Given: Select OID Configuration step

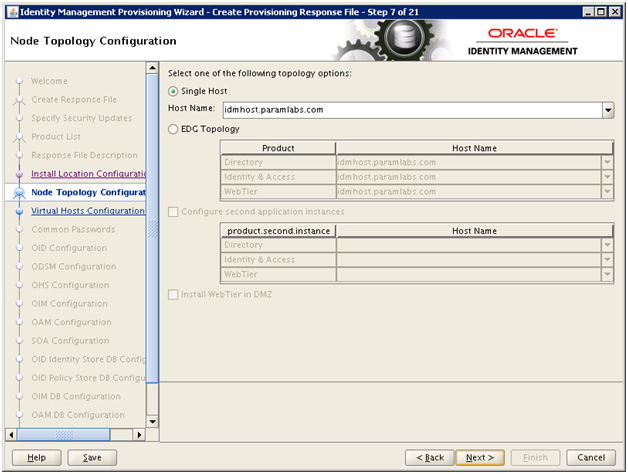Looking at the screenshot, I should point(69,248).
